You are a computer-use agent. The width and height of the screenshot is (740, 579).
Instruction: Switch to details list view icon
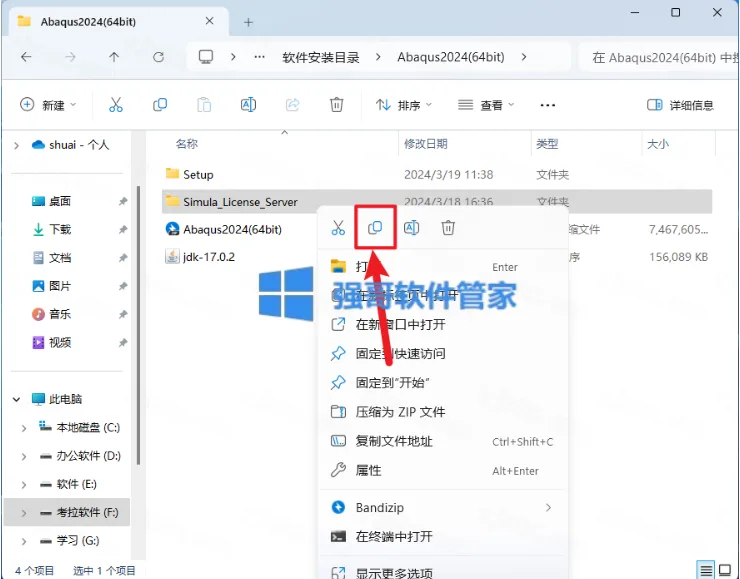(706, 570)
